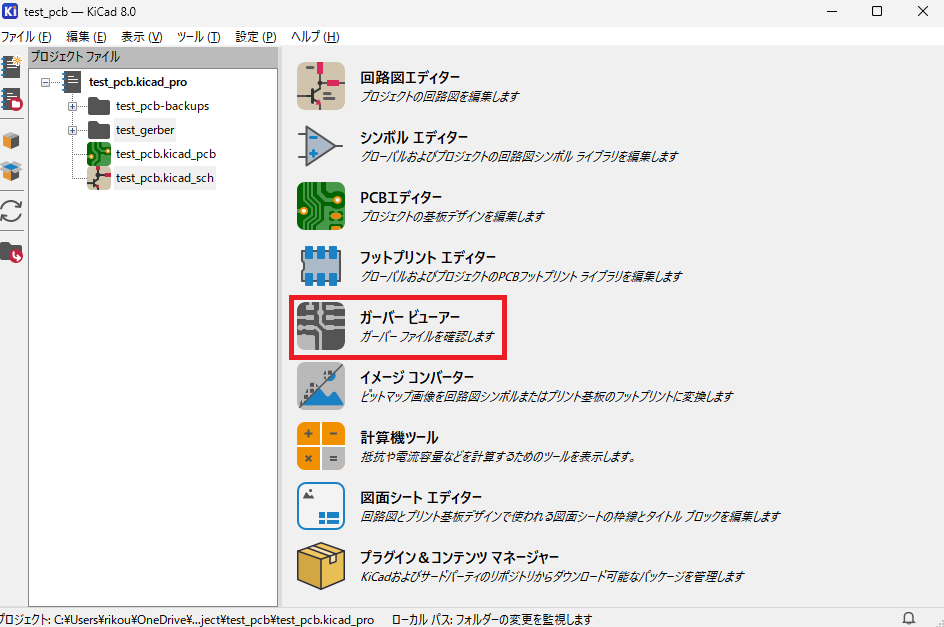Click the Unarchive project box icon

(11, 171)
